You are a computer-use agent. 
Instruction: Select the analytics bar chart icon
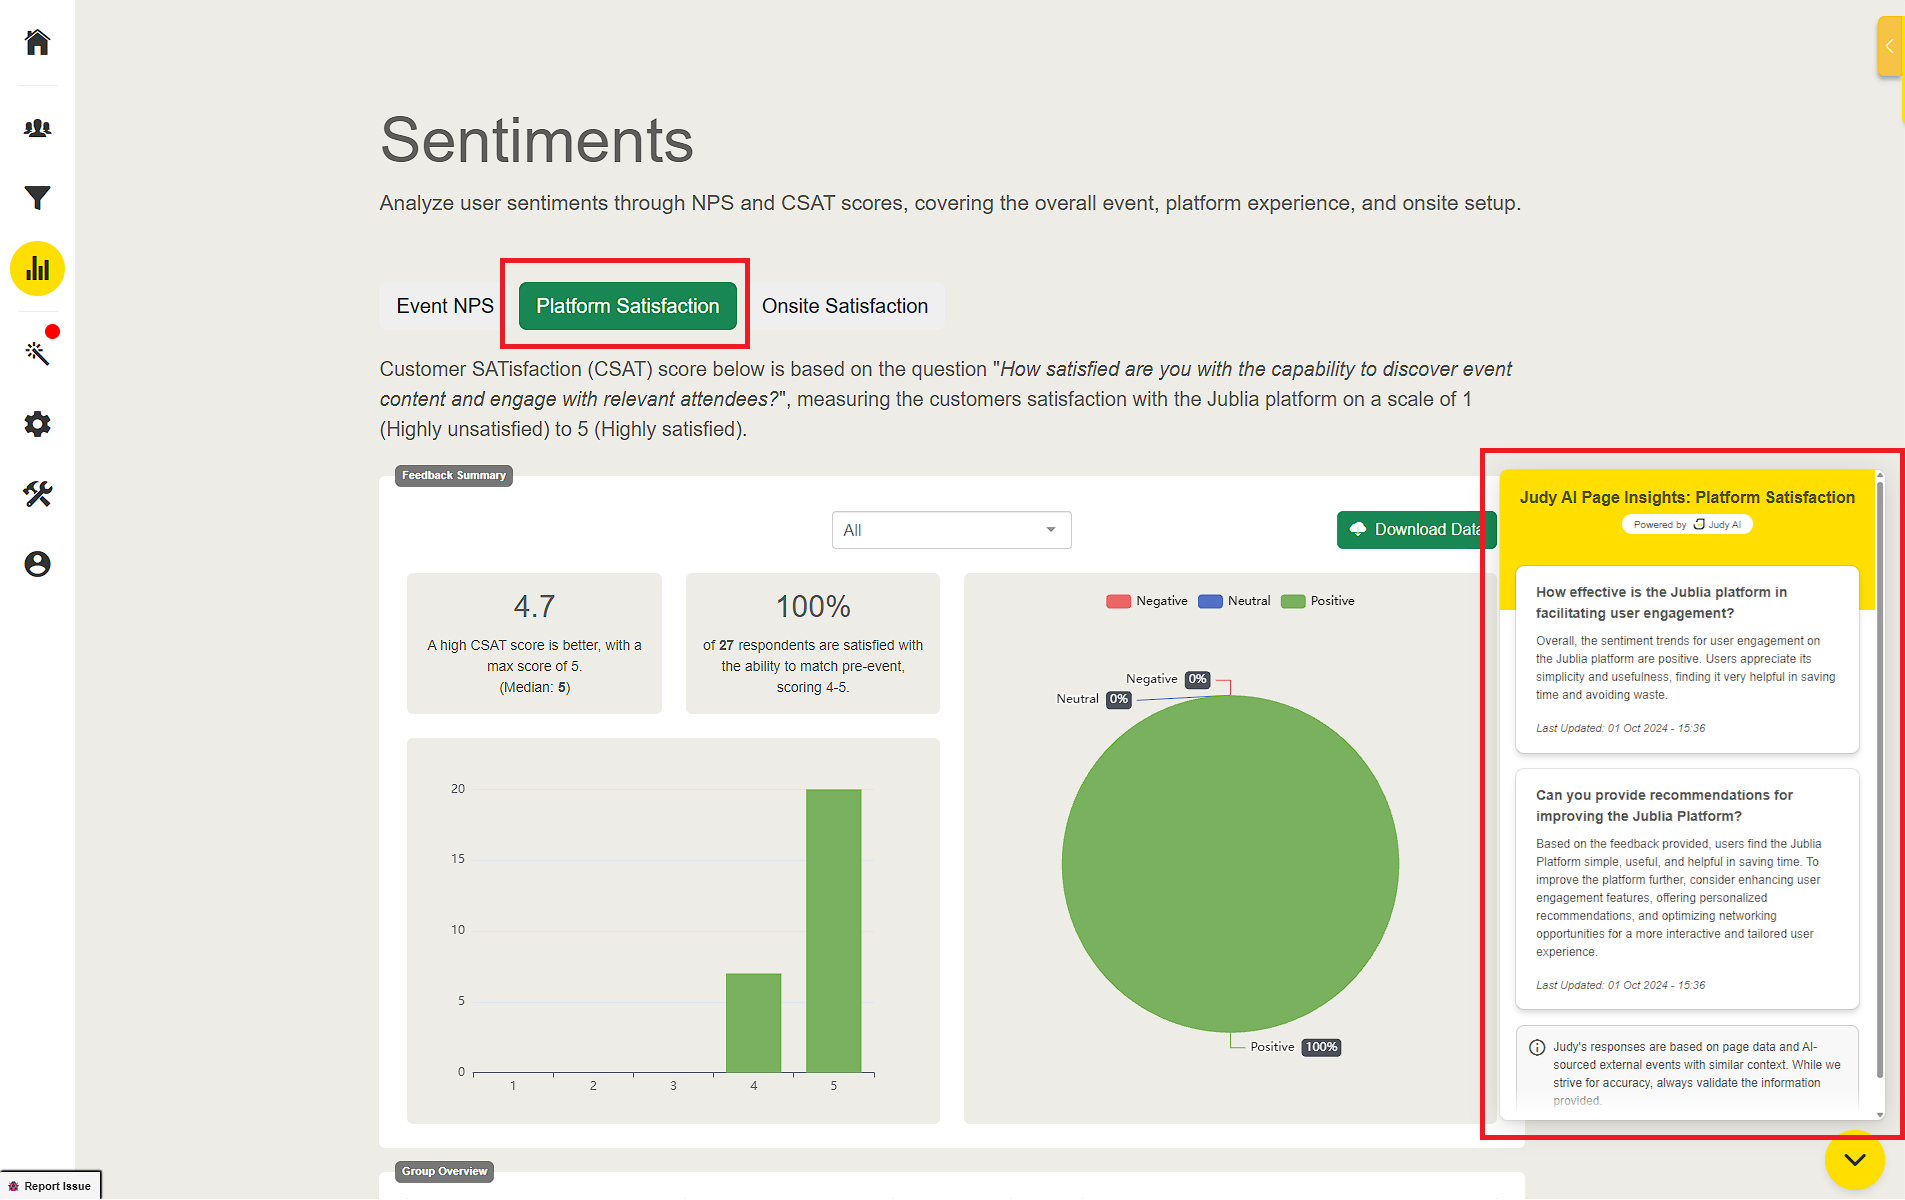tap(37, 269)
